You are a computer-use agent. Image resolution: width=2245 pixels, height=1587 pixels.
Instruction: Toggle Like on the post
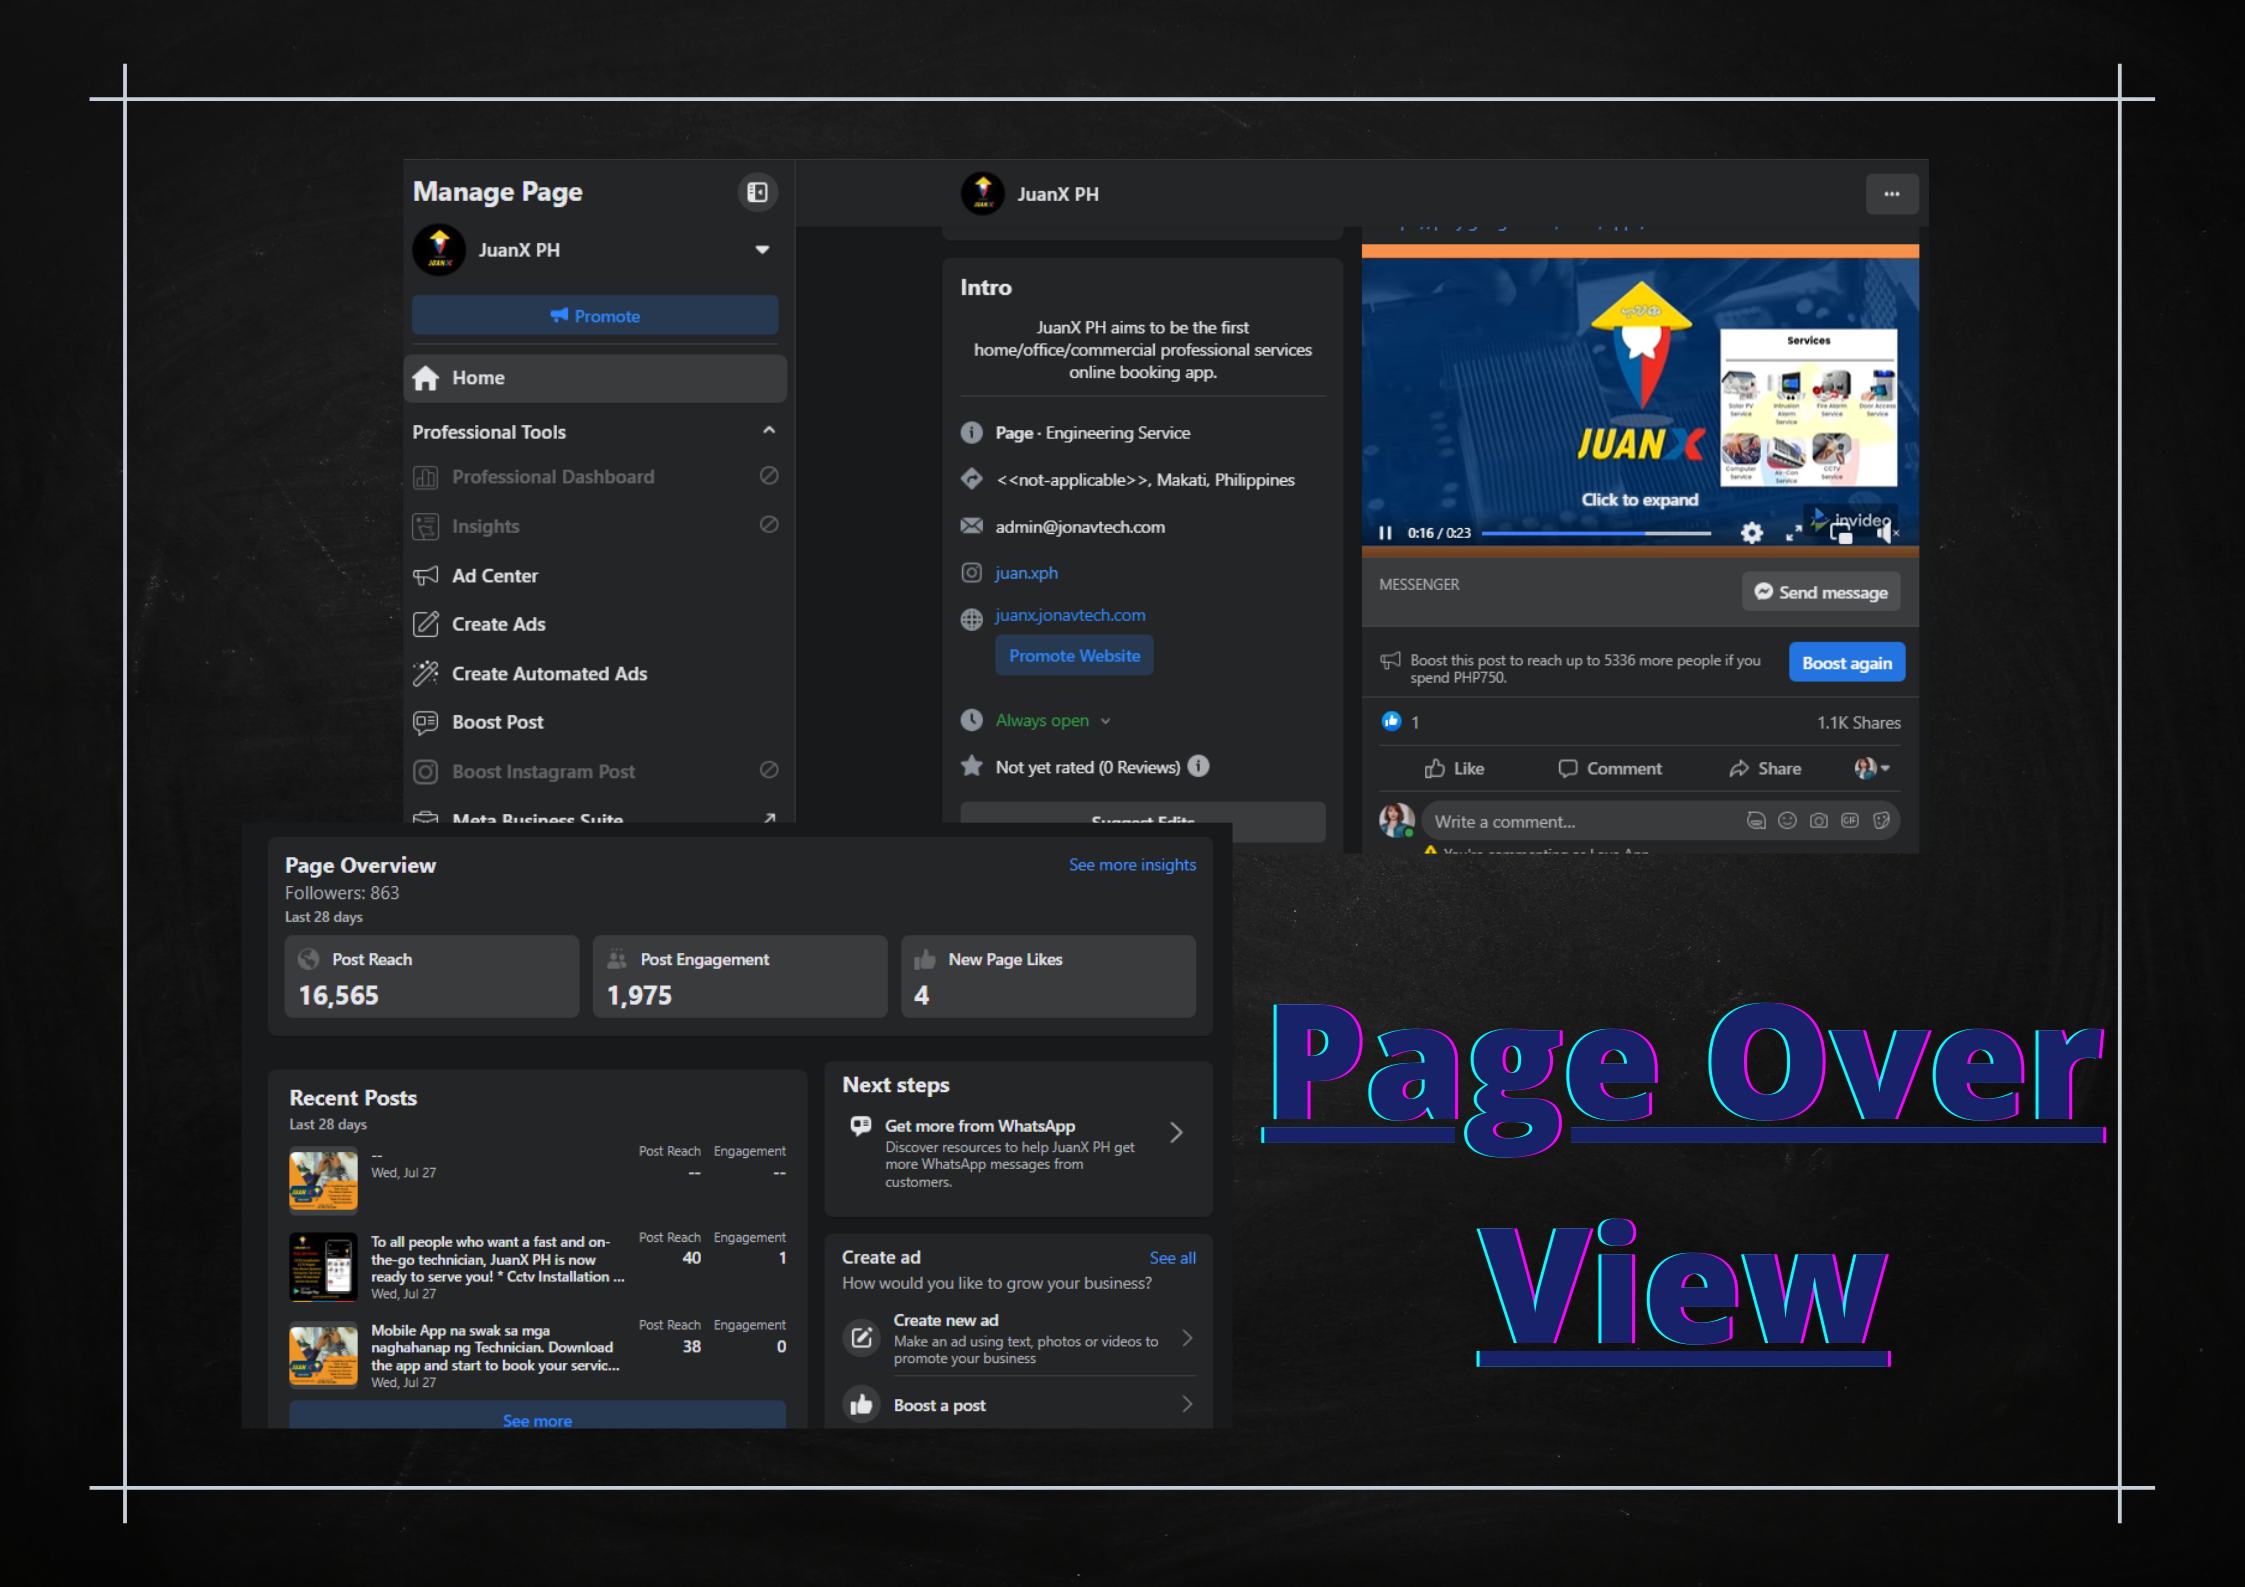pyautogui.click(x=1455, y=768)
